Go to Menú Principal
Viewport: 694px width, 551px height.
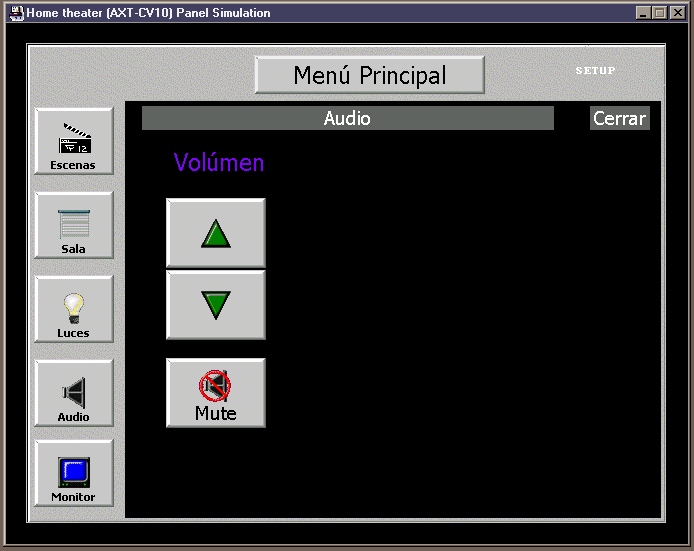[x=370, y=75]
